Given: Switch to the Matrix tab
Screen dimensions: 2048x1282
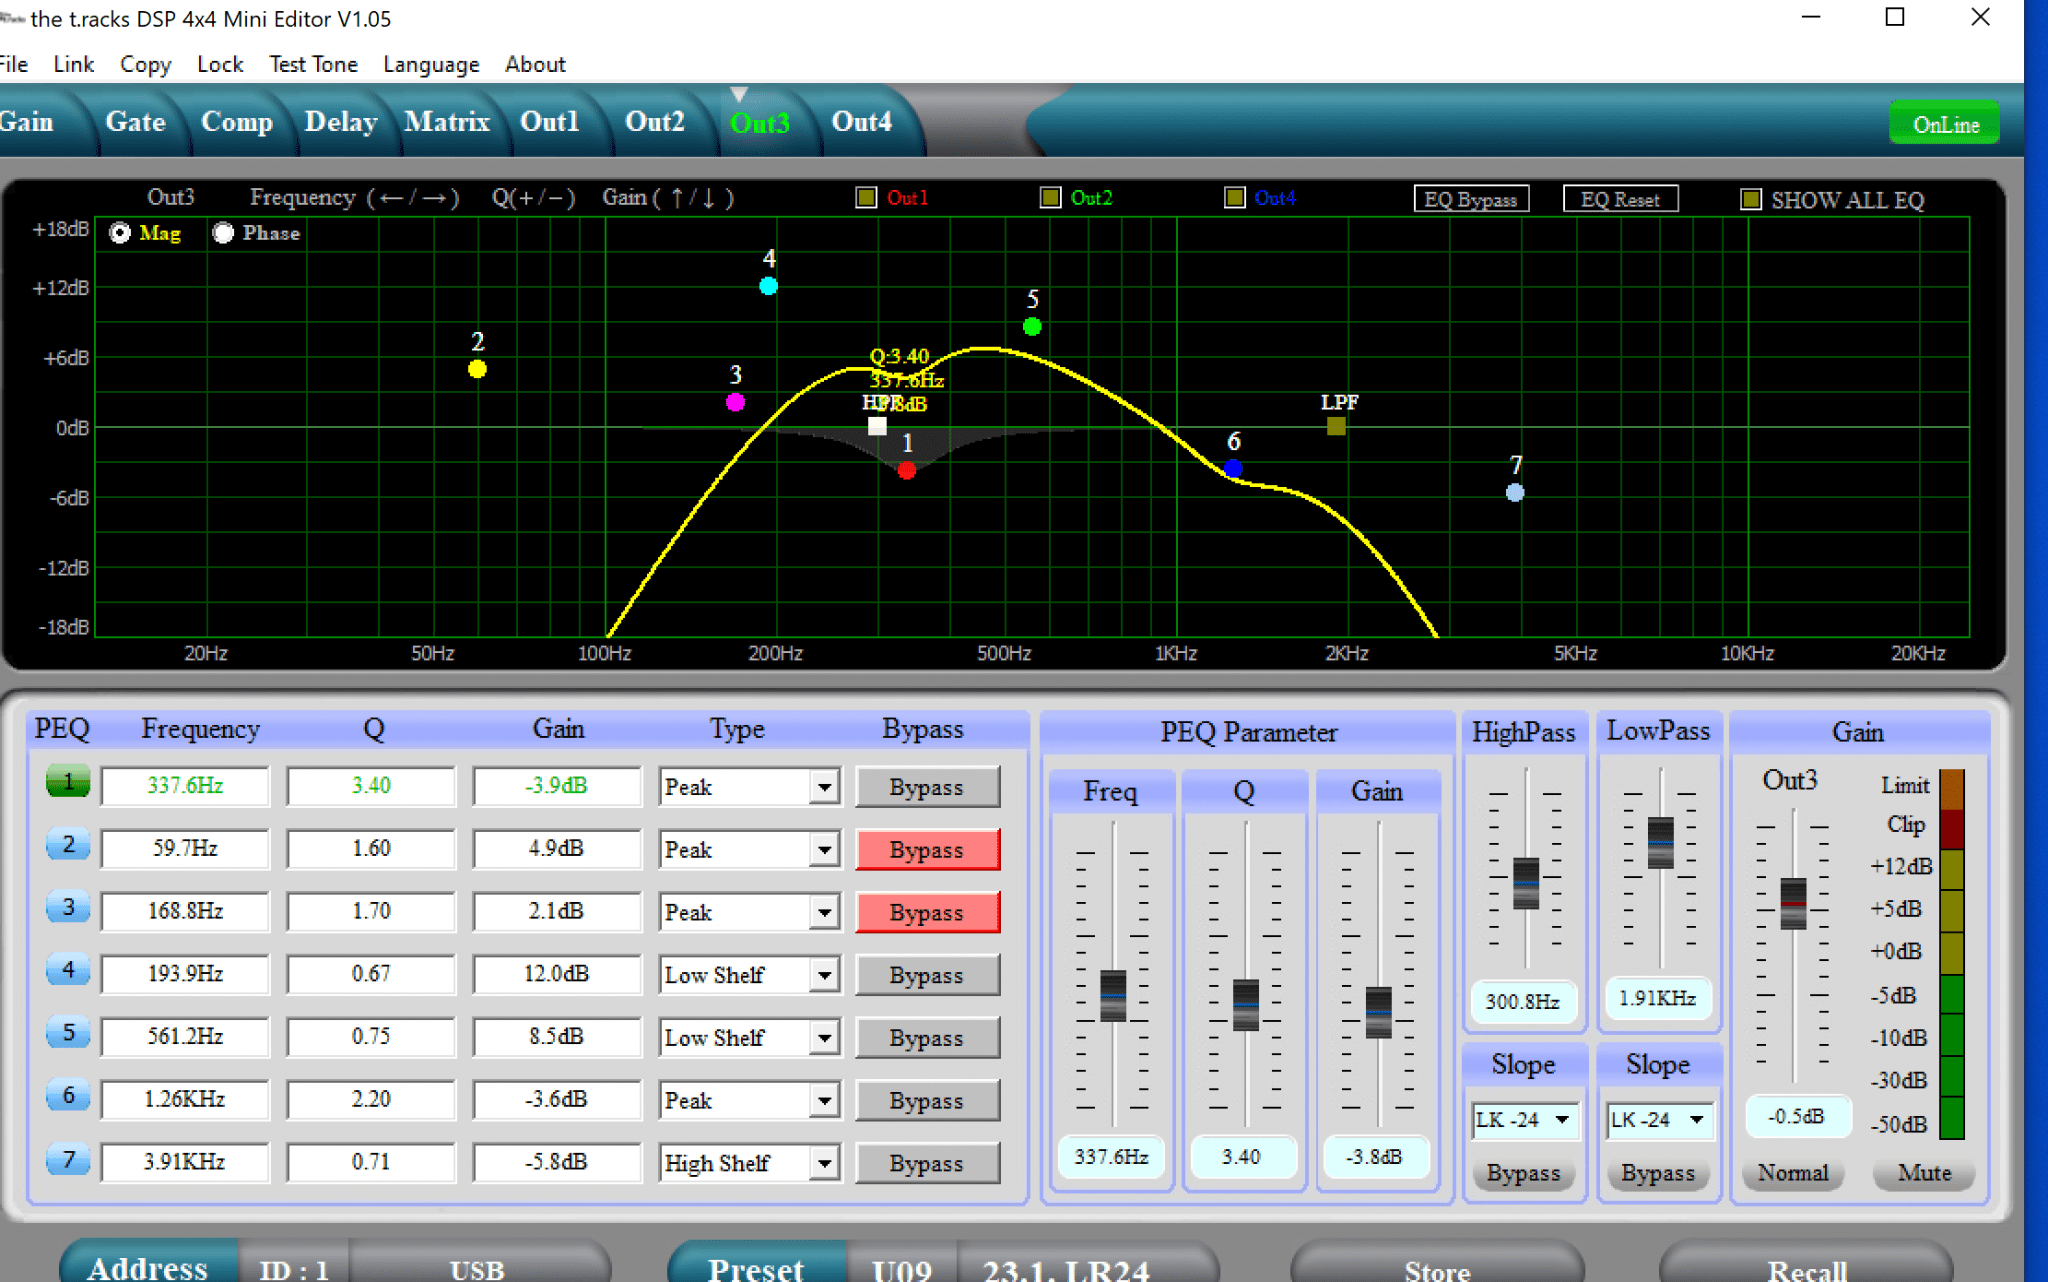Looking at the screenshot, I should (x=447, y=121).
